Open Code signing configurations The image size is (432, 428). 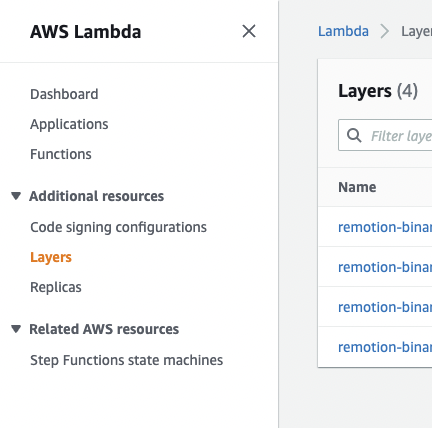click(118, 227)
